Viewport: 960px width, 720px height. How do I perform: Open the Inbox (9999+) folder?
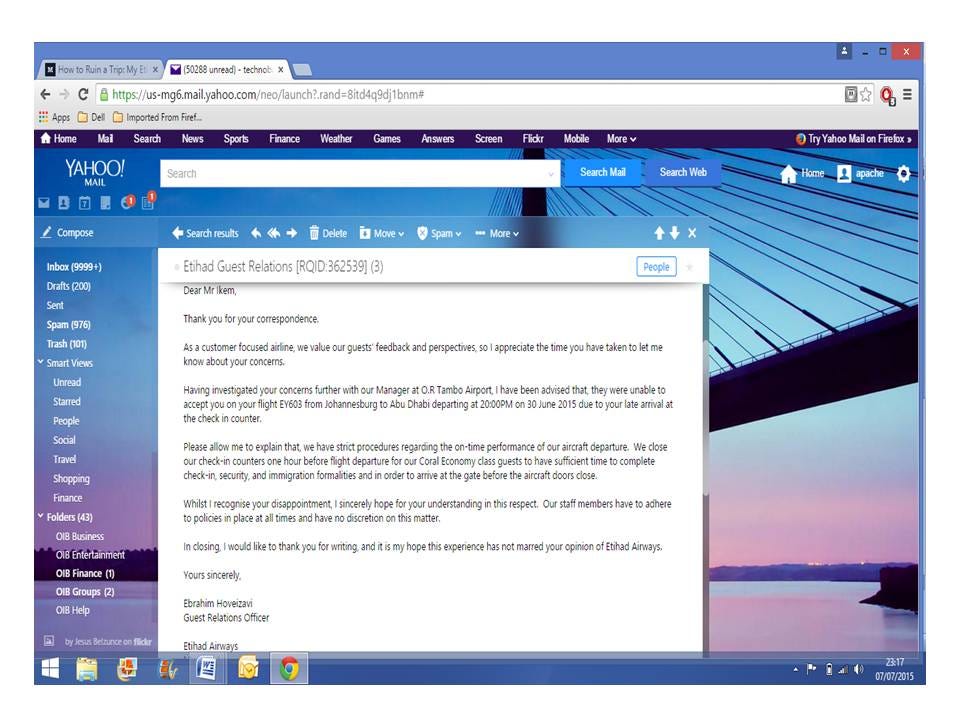pyautogui.click(x=73, y=267)
